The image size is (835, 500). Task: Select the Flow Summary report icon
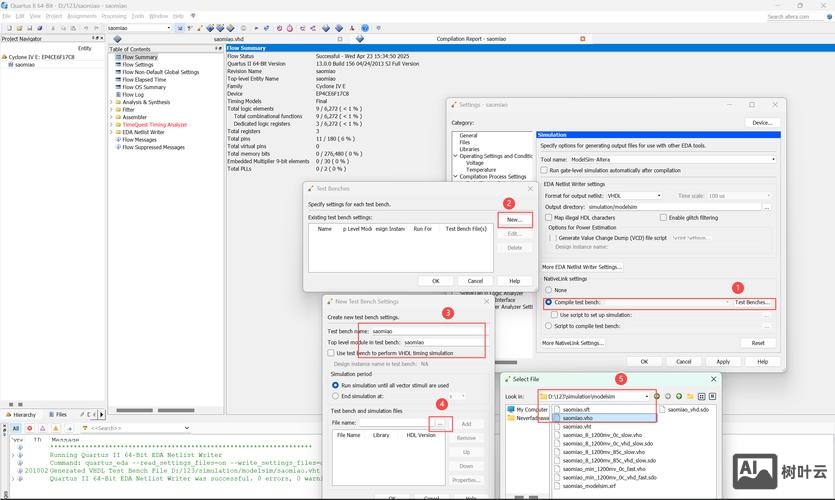tap(116, 57)
